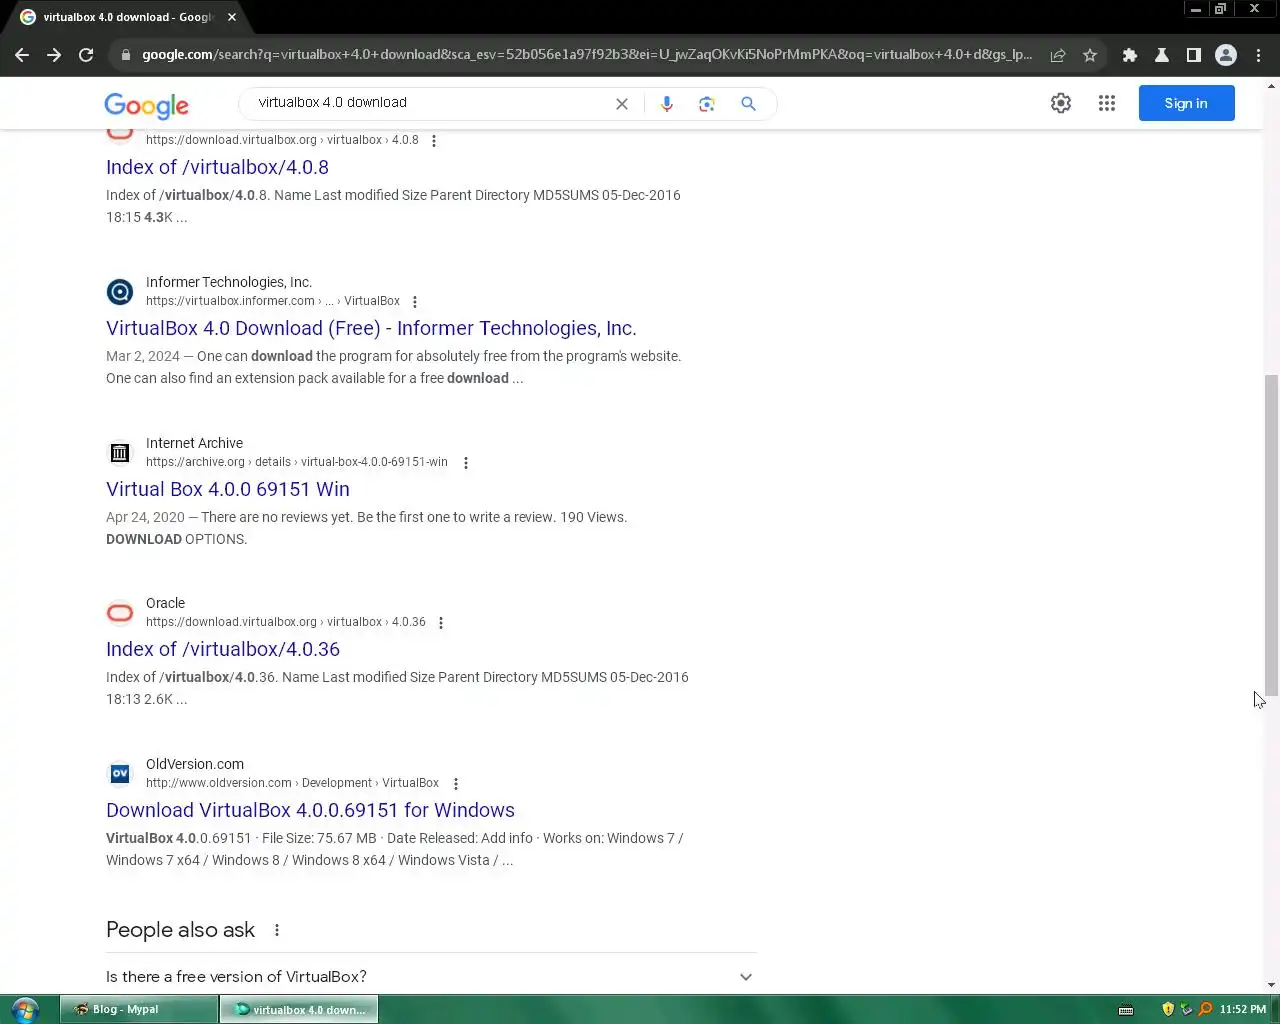The height and width of the screenshot is (1024, 1280).
Task: Open more options for OldVersion result
Action: pyautogui.click(x=456, y=784)
